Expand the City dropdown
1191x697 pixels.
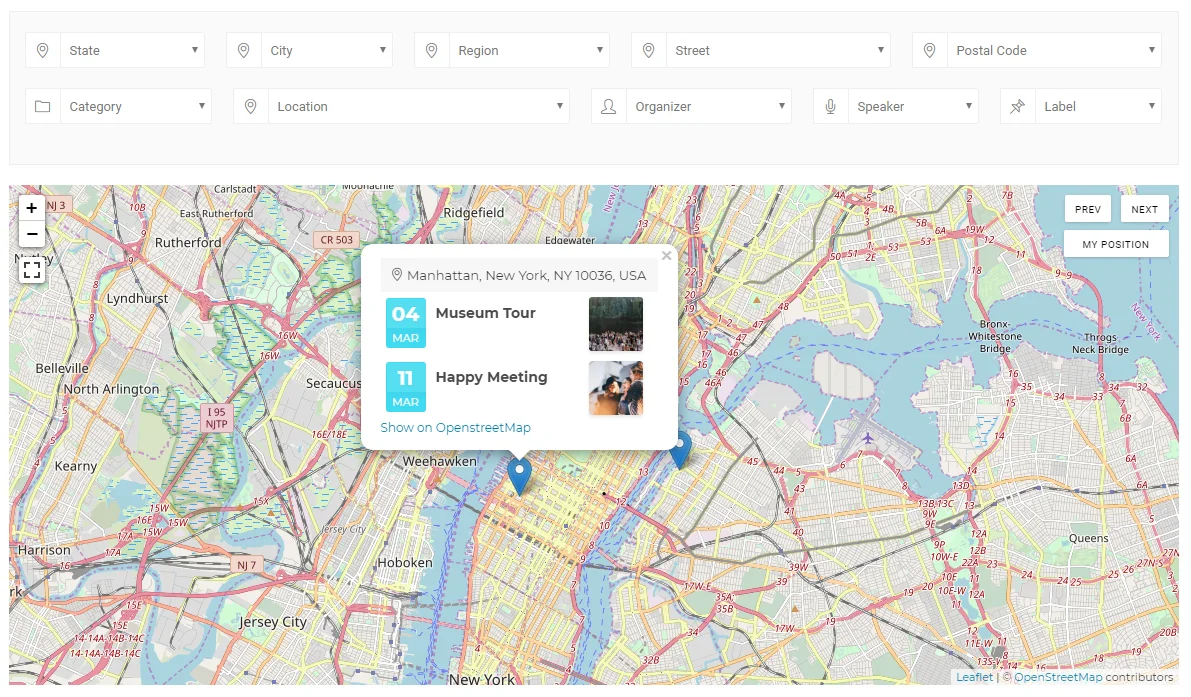coord(327,50)
